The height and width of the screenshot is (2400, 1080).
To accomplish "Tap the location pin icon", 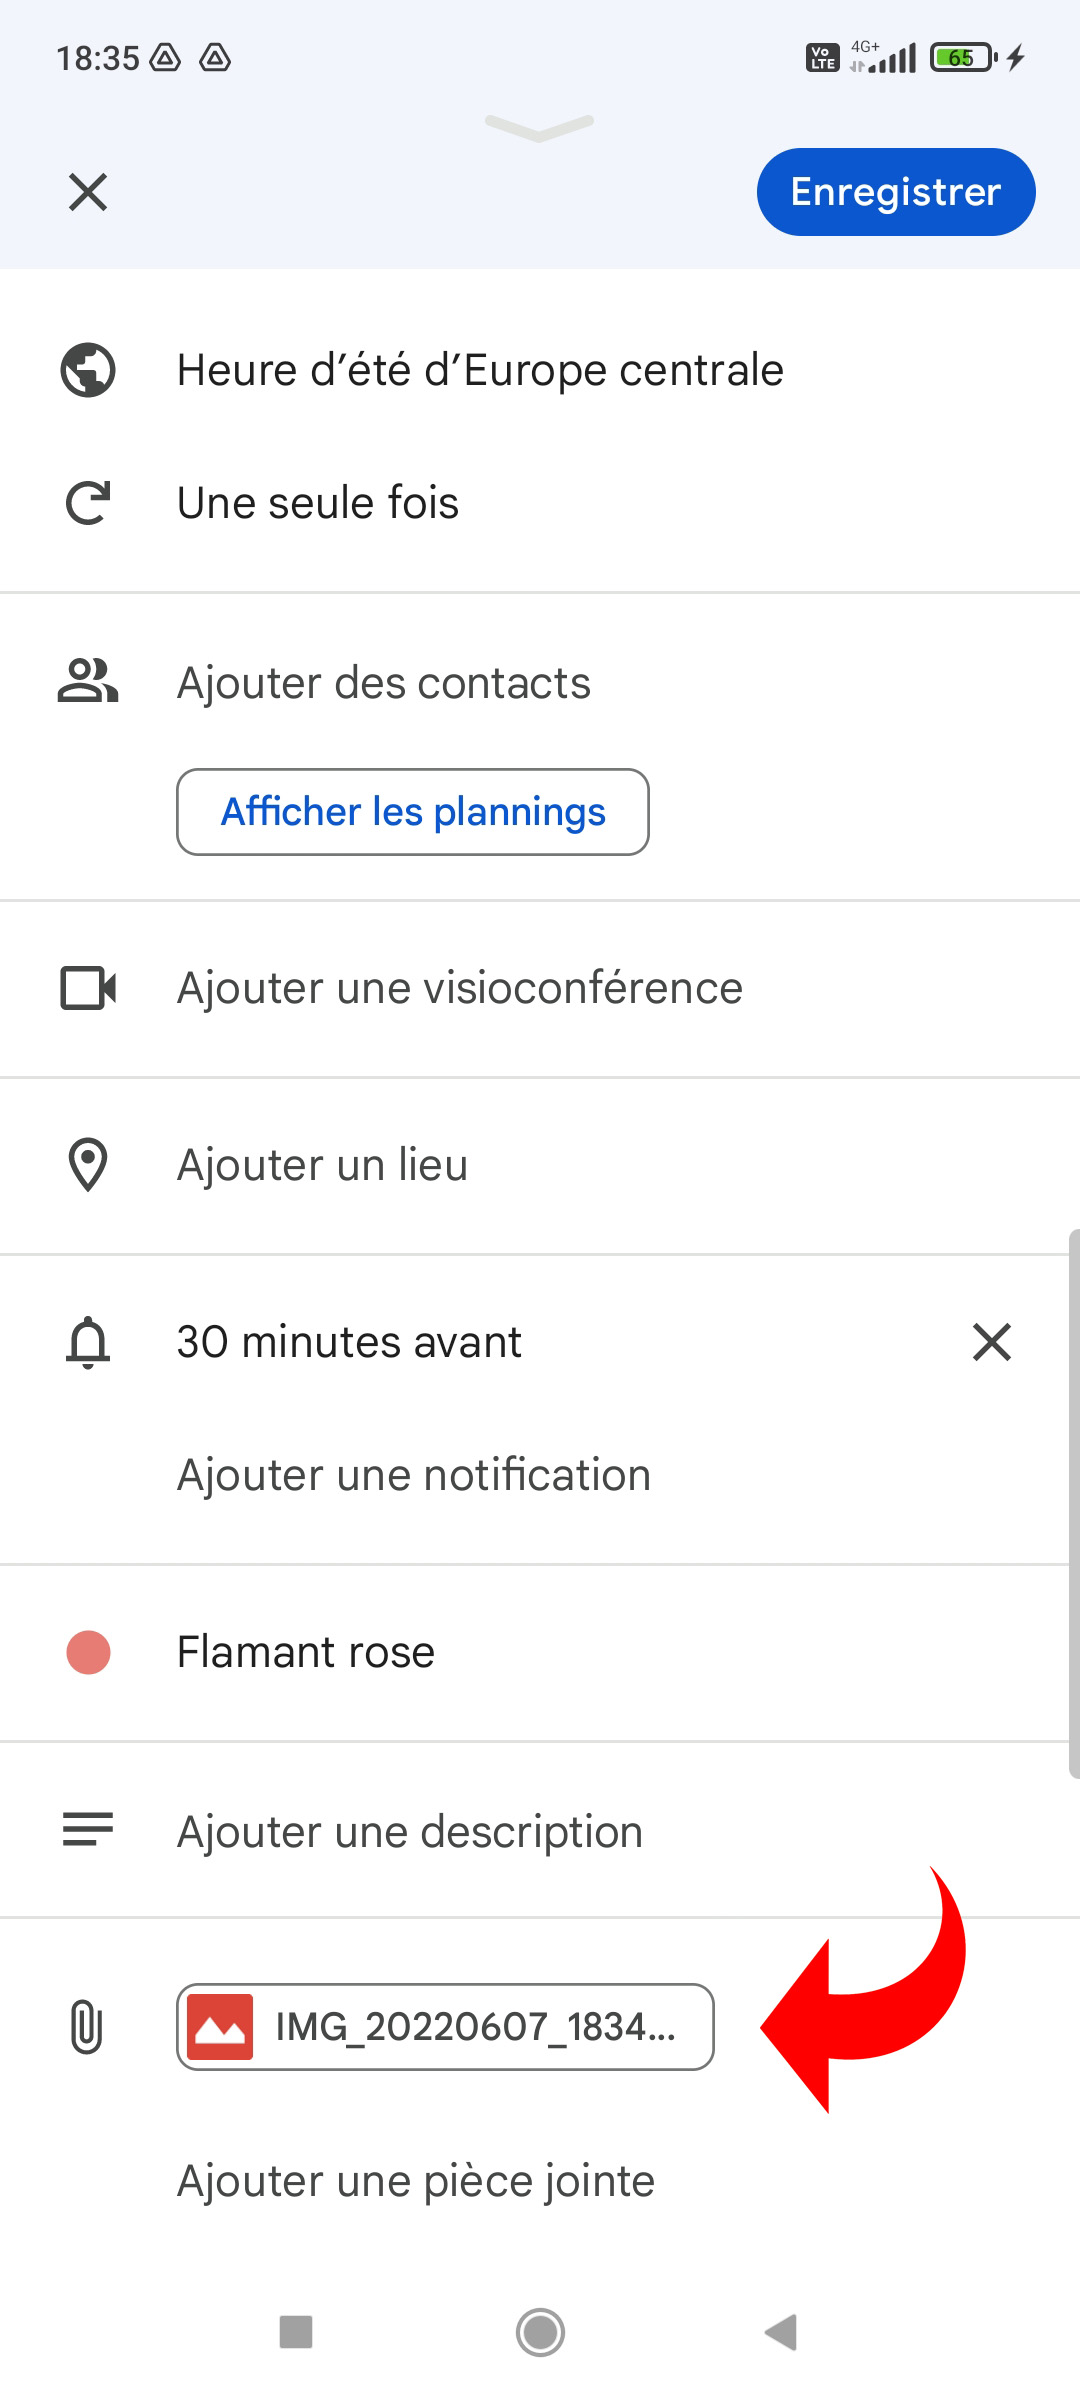I will click(x=88, y=1165).
